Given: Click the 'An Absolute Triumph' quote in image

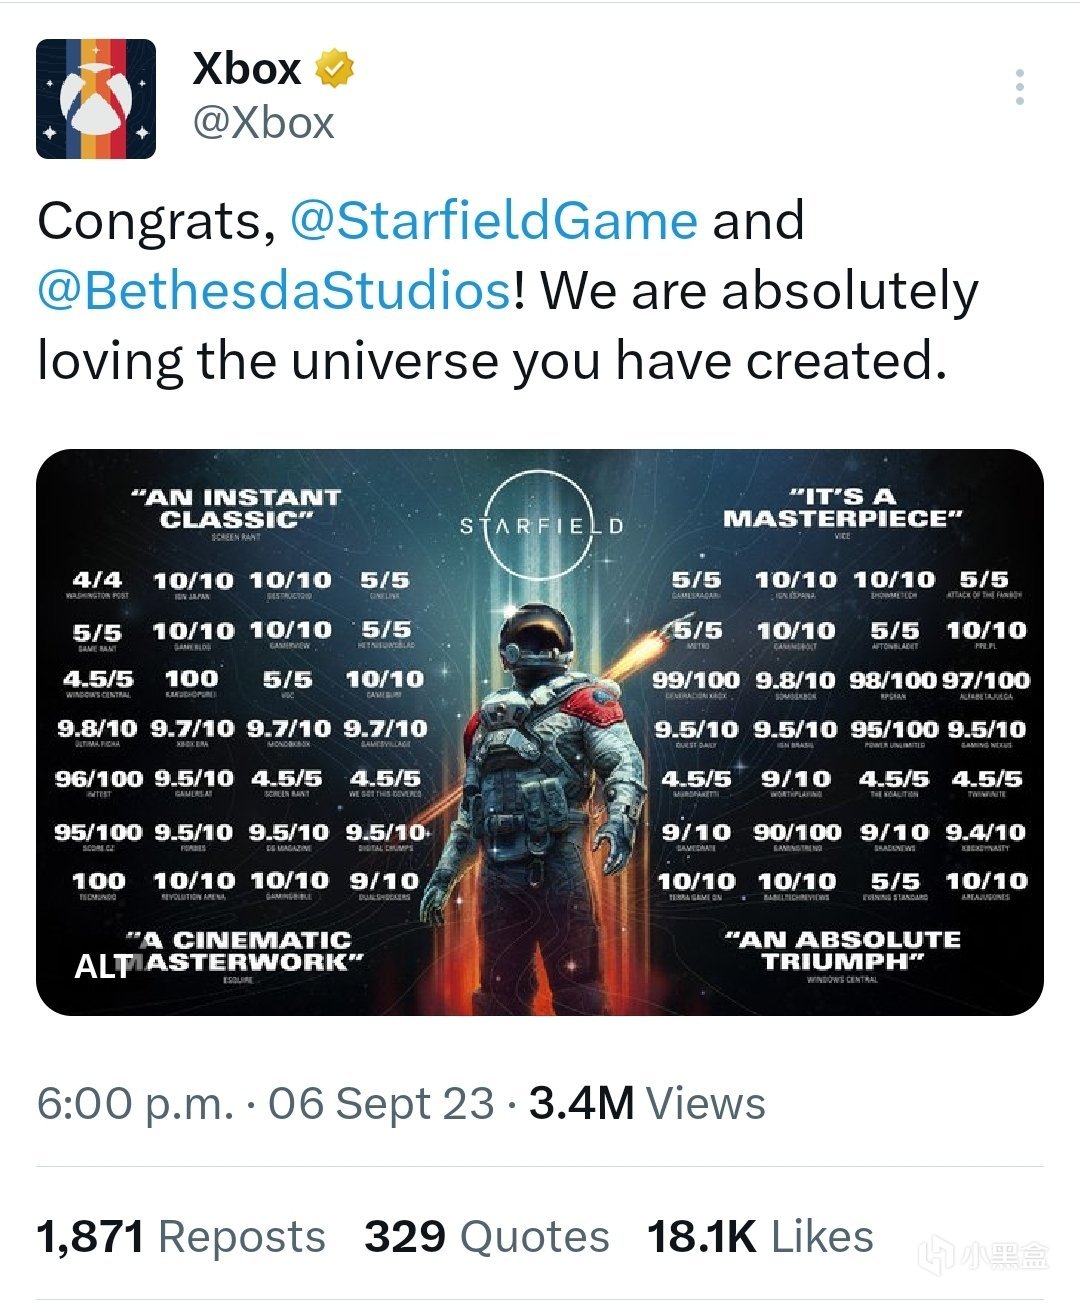Looking at the screenshot, I should tap(842, 950).
